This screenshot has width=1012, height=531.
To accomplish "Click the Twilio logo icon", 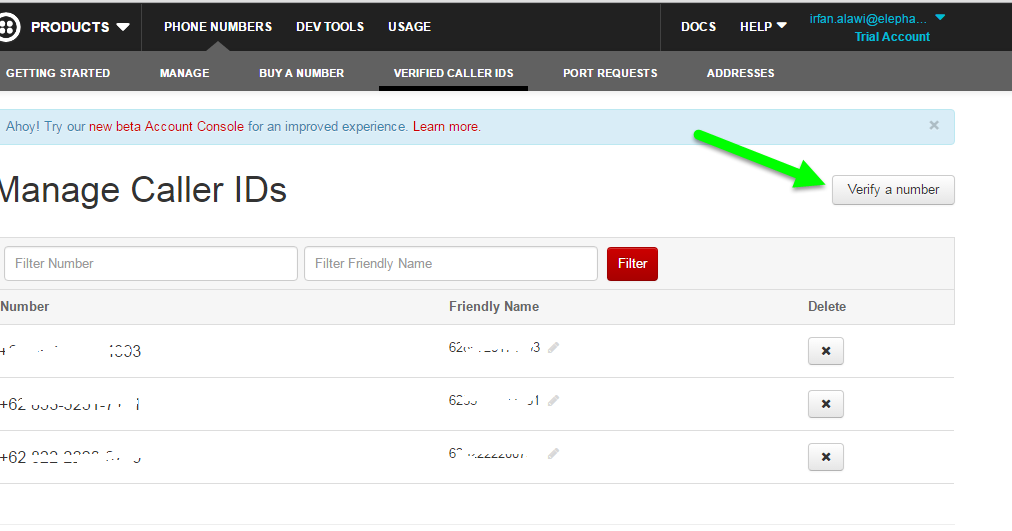I will (9, 27).
